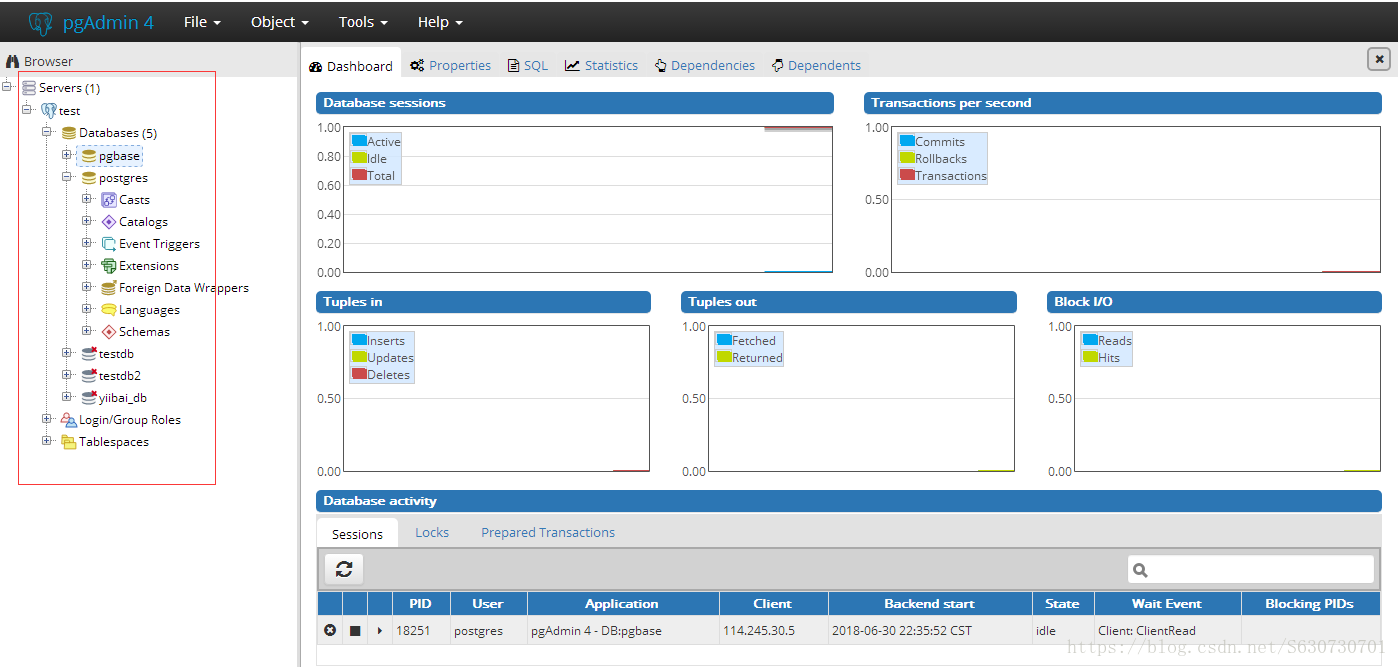Cancel query for session PID 18251
Screen dimensions: 1398x667
click(330, 631)
